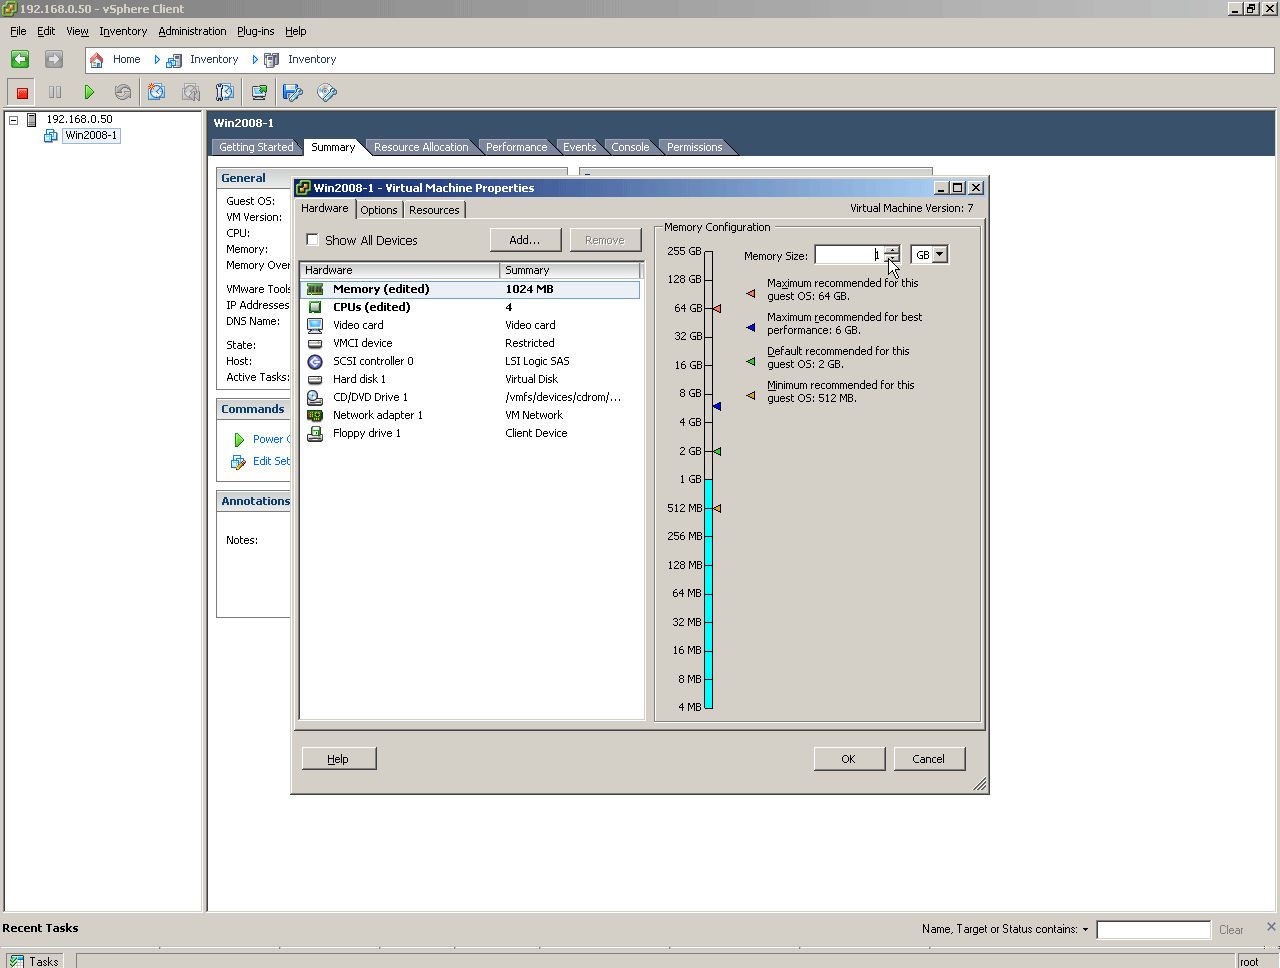The image size is (1280, 968).
Task: Click the Help button in the dialog
Action: (x=339, y=759)
